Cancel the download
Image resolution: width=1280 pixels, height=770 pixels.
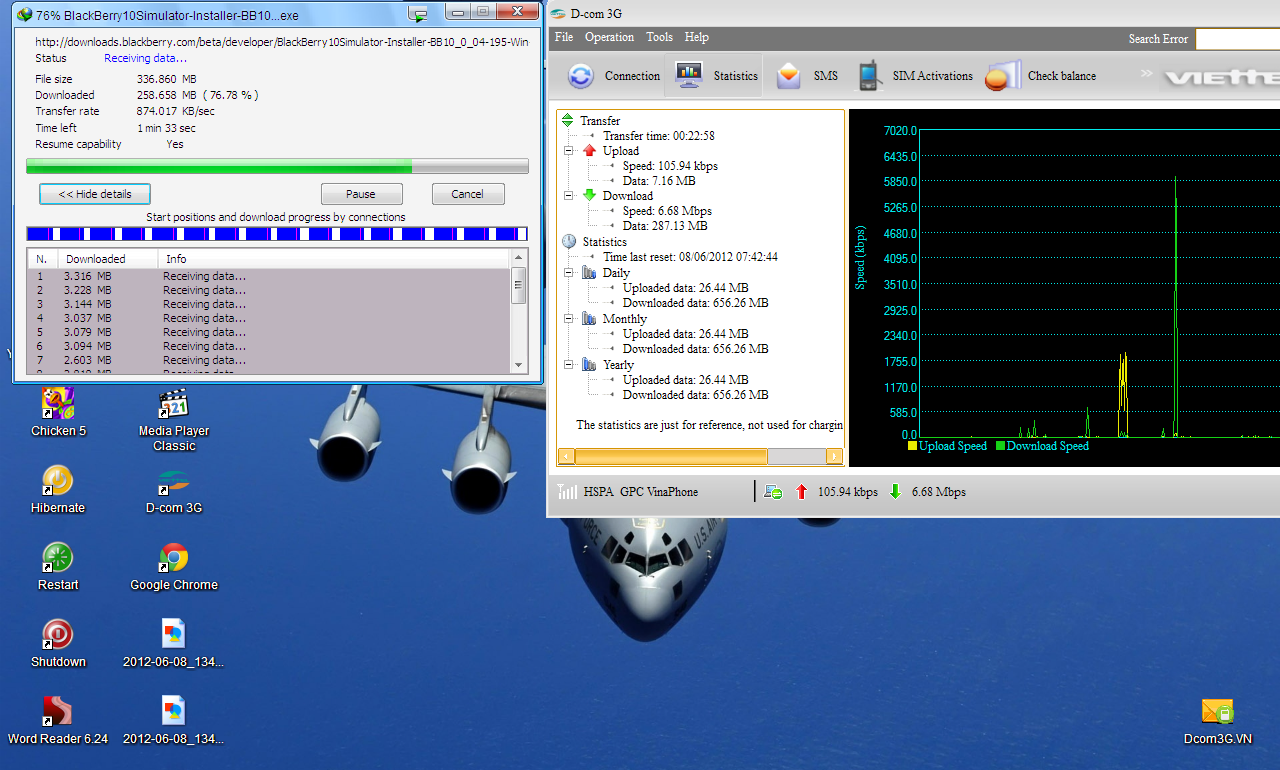(x=467, y=194)
